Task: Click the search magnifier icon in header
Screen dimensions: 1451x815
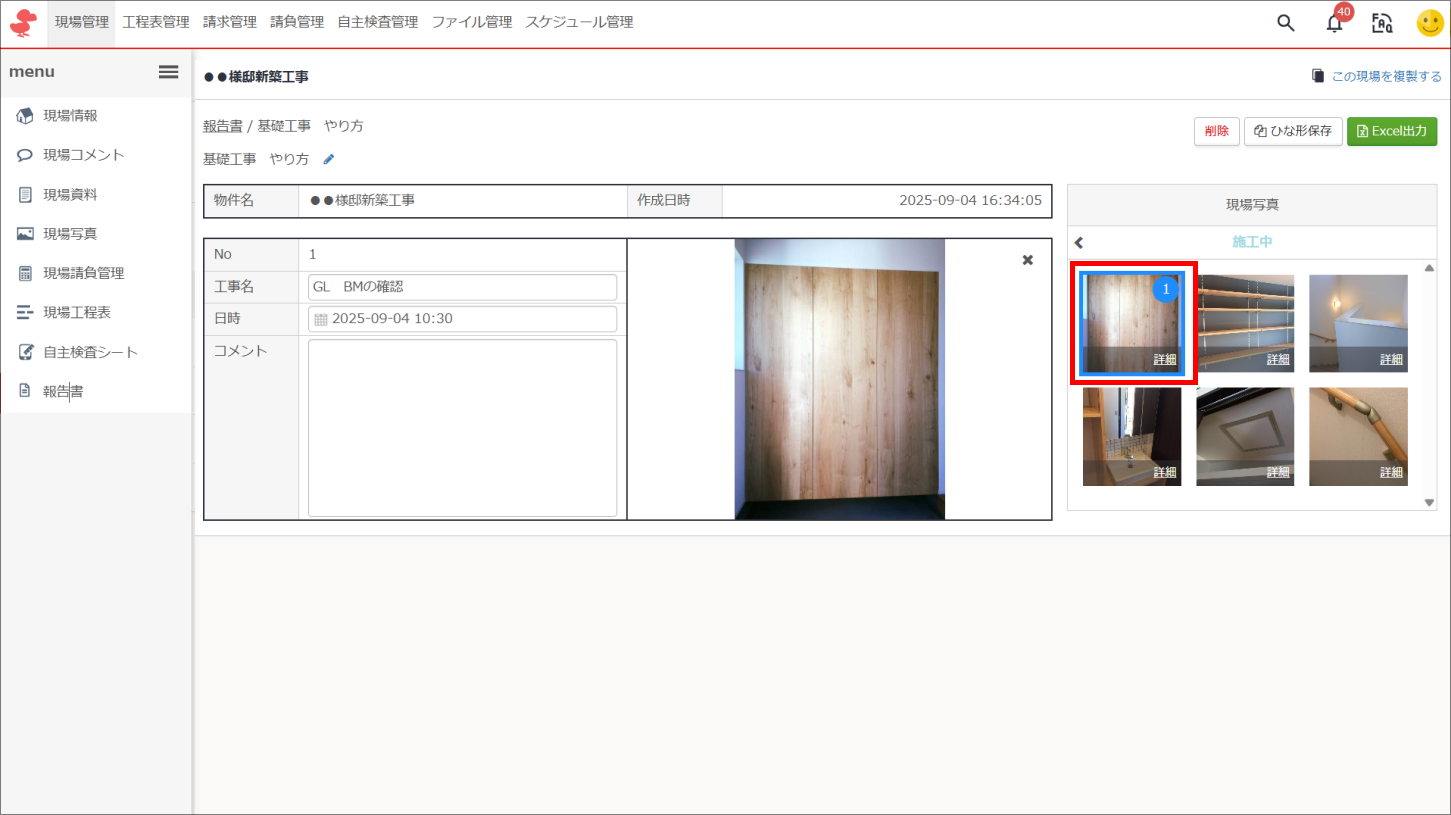Action: coord(1286,23)
